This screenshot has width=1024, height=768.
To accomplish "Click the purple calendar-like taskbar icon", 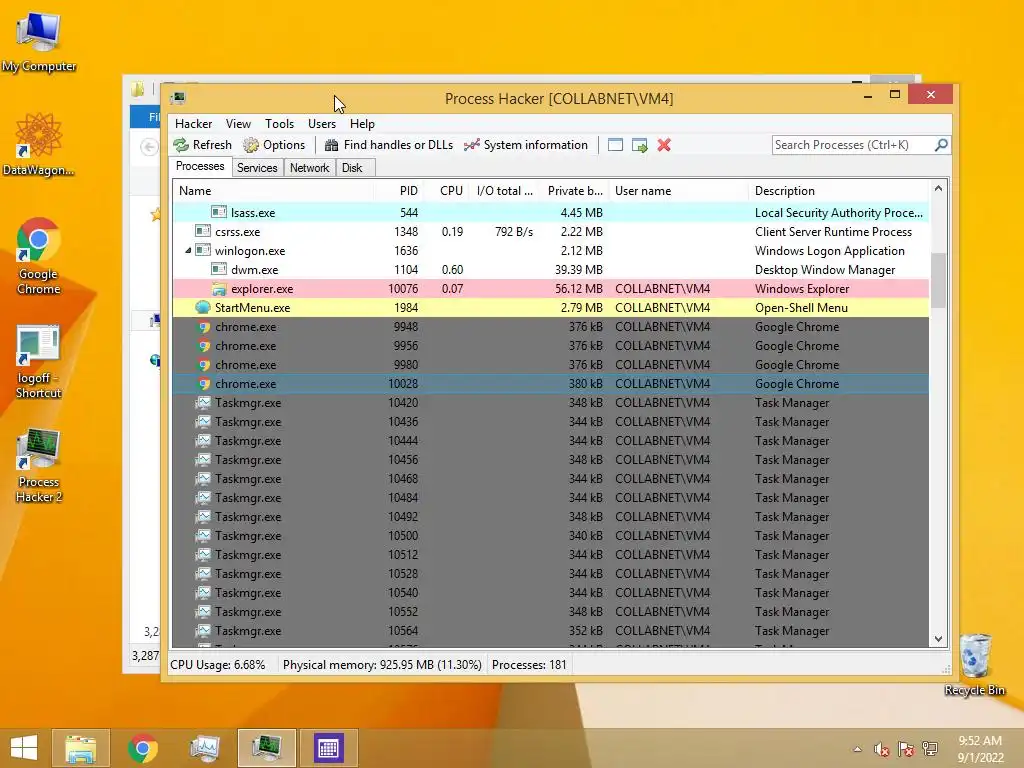I will click(x=328, y=748).
